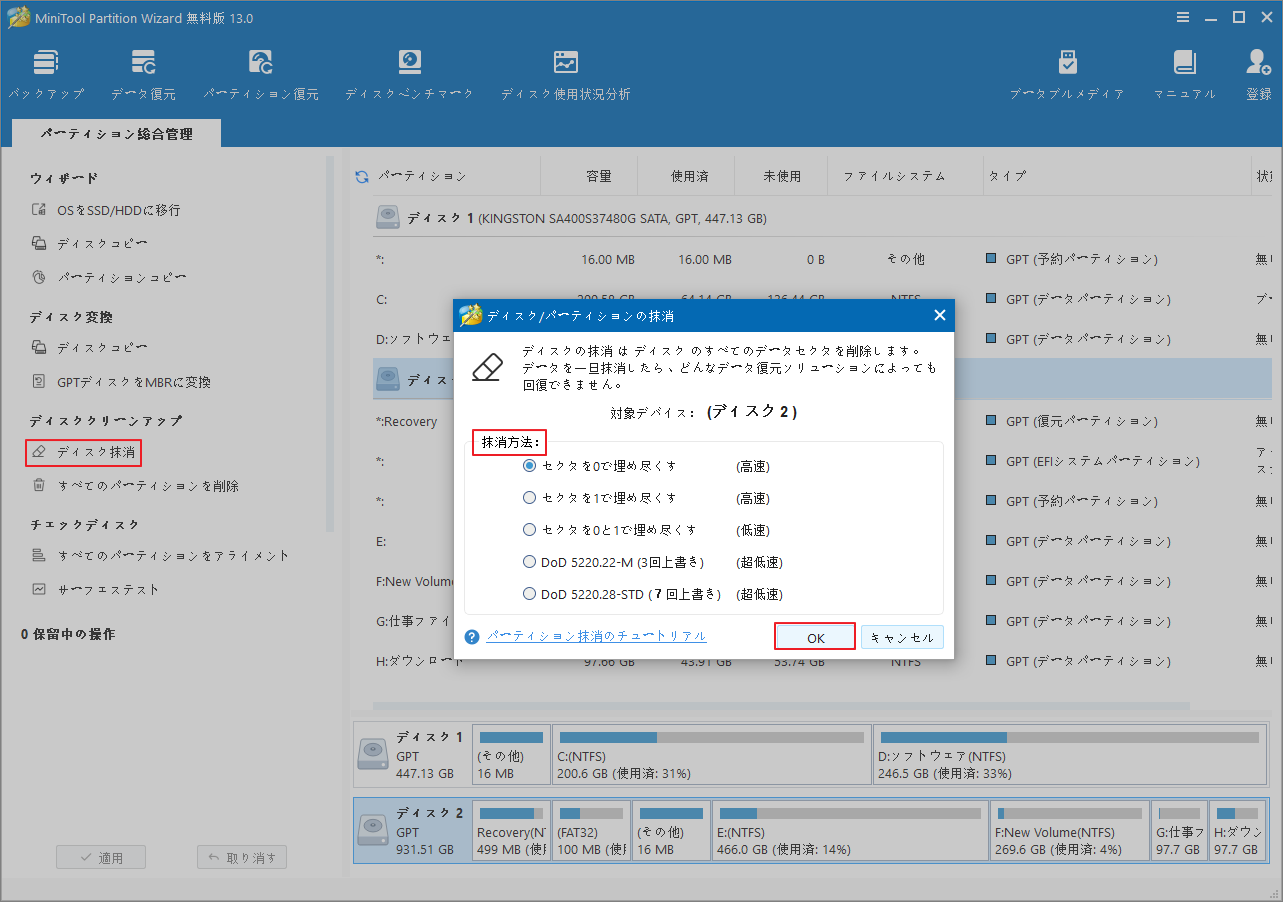
Task: Select セクタを1で埋め尽くす radio option
Action: pos(530,498)
